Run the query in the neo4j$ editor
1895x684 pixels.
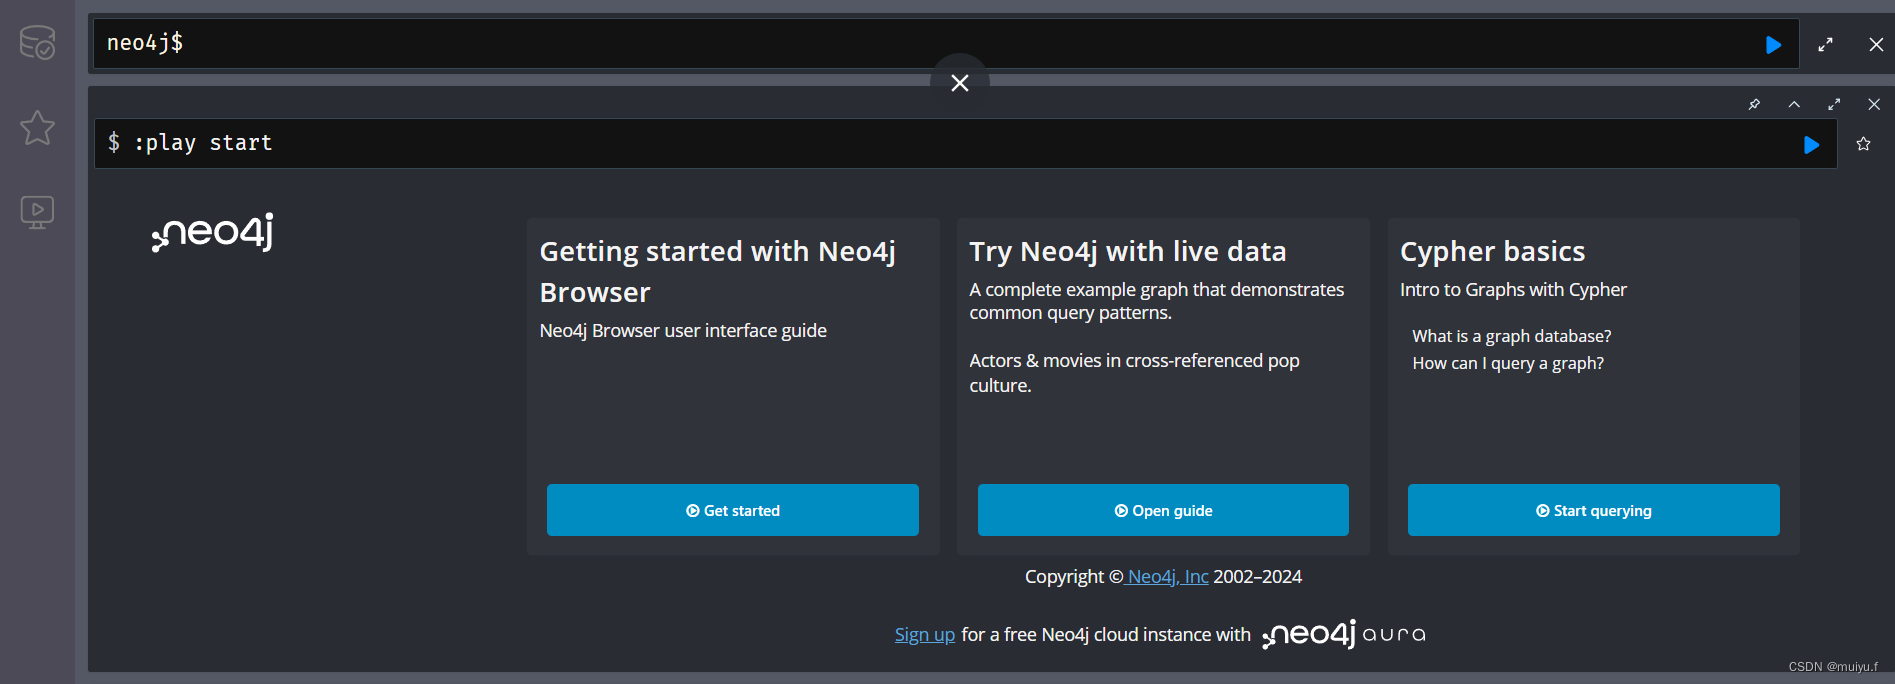point(1773,45)
